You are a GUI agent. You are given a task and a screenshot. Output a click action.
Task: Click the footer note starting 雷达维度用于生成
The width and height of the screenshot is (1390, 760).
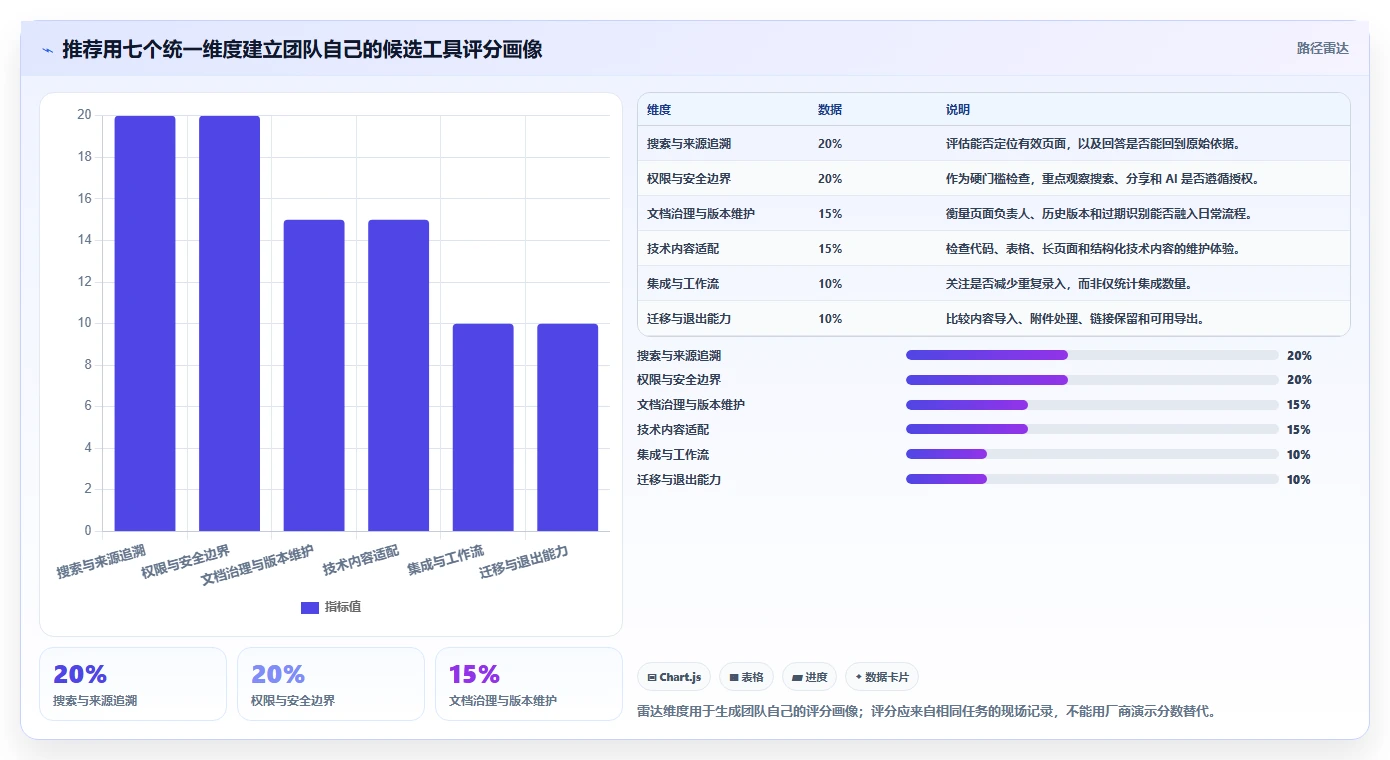[926, 712]
